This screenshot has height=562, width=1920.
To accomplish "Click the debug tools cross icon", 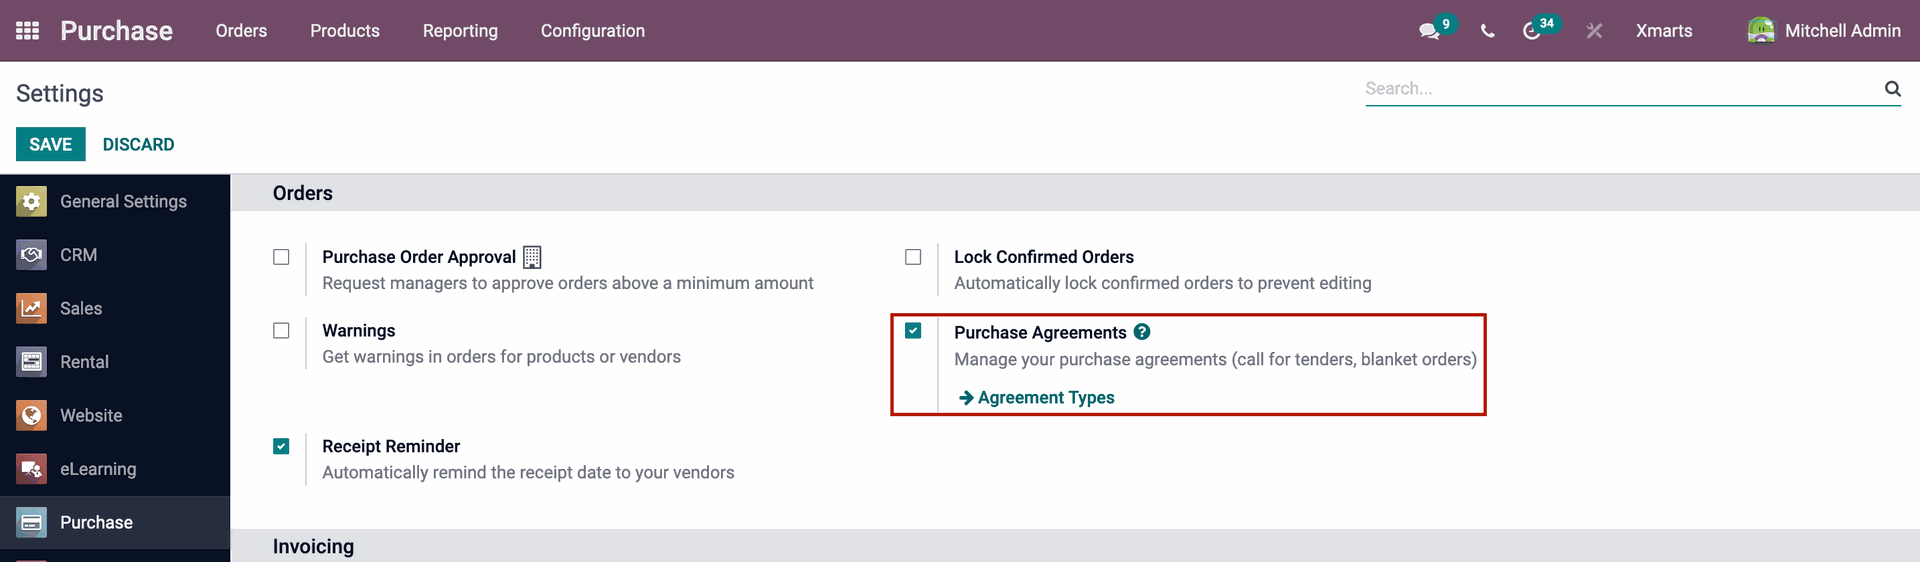I will [x=1594, y=31].
